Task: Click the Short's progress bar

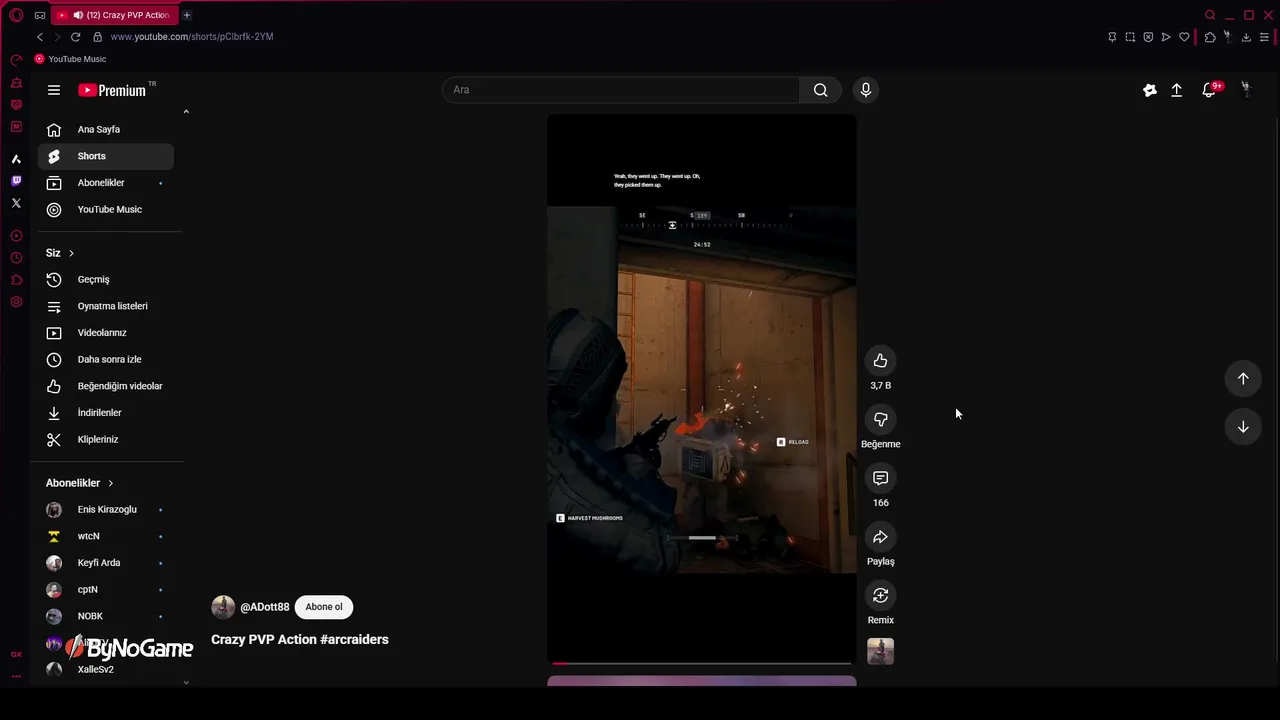Action: [701, 663]
